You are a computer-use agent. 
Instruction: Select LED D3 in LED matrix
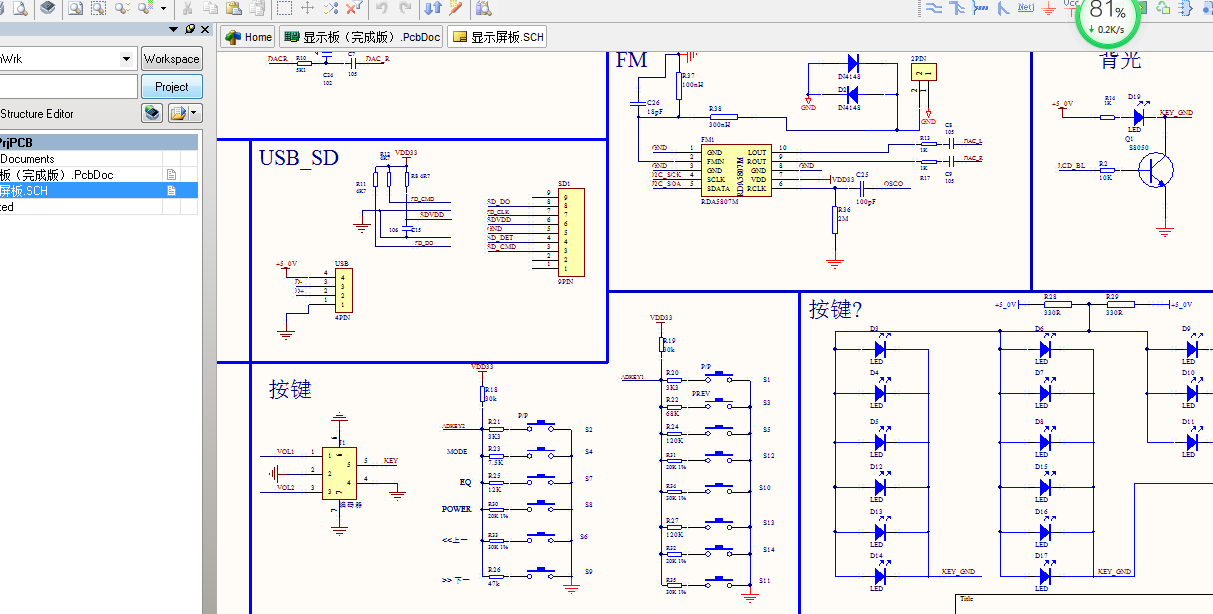click(x=879, y=350)
